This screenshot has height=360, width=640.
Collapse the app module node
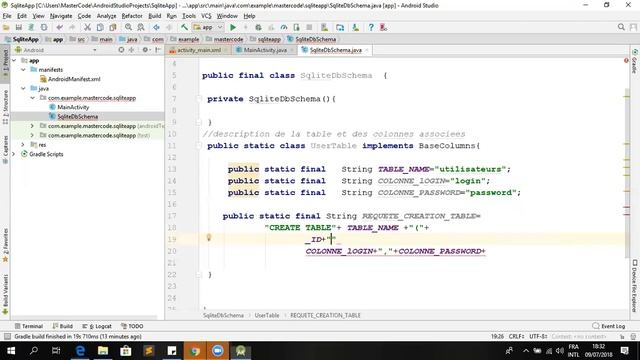pos(14,60)
